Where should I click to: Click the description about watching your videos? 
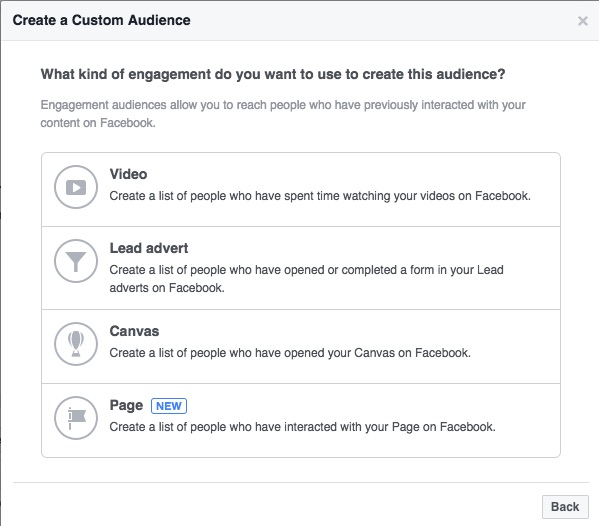click(320, 196)
